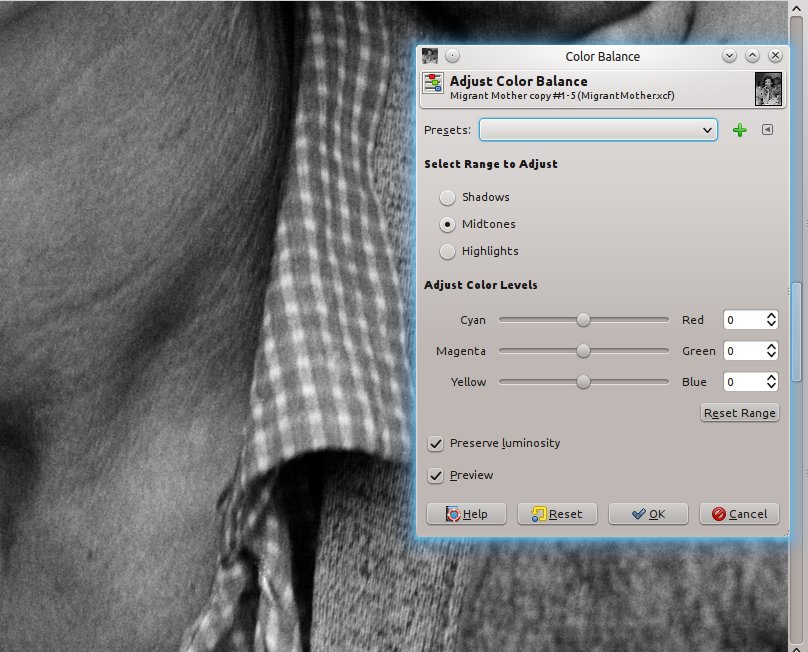Click the Cancel button
The width and height of the screenshot is (808, 652).
pos(739,514)
